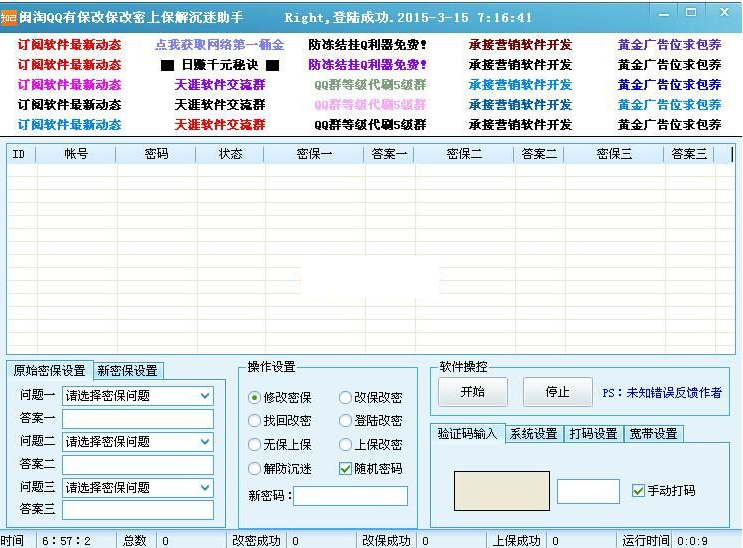This screenshot has width=743, height=548.
Task: Expand the 问题一 security question dropdown
Action: (205, 396)
